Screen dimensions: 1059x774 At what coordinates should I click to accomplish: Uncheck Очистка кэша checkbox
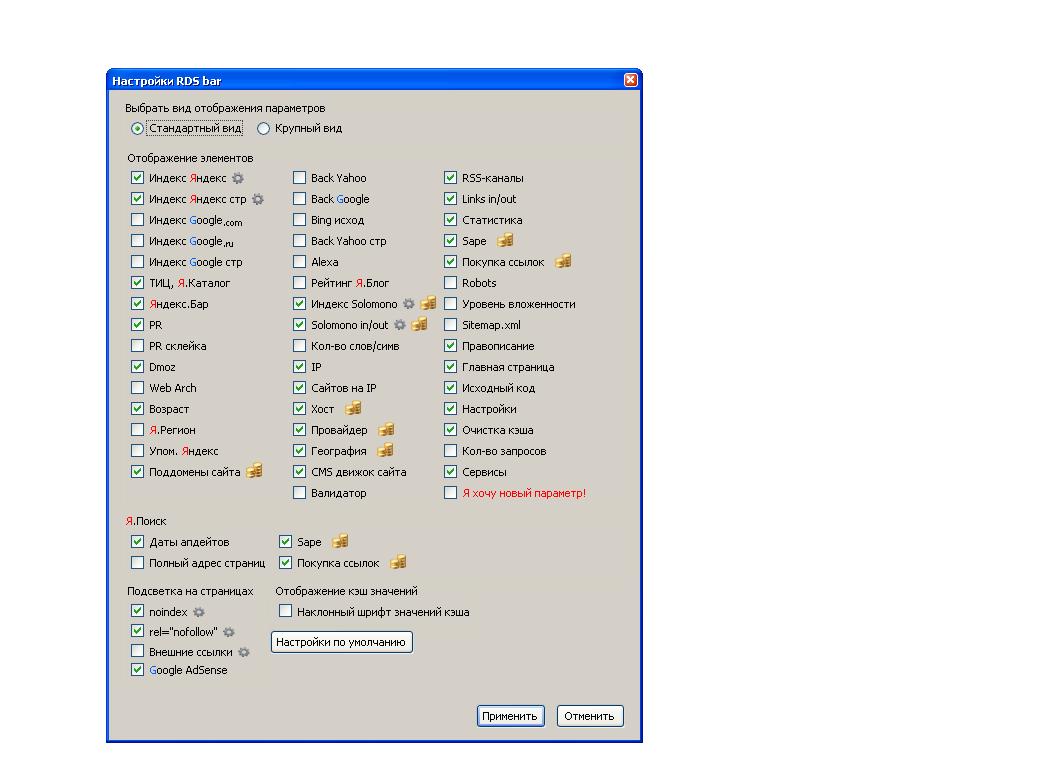click(x=450, y=430)
